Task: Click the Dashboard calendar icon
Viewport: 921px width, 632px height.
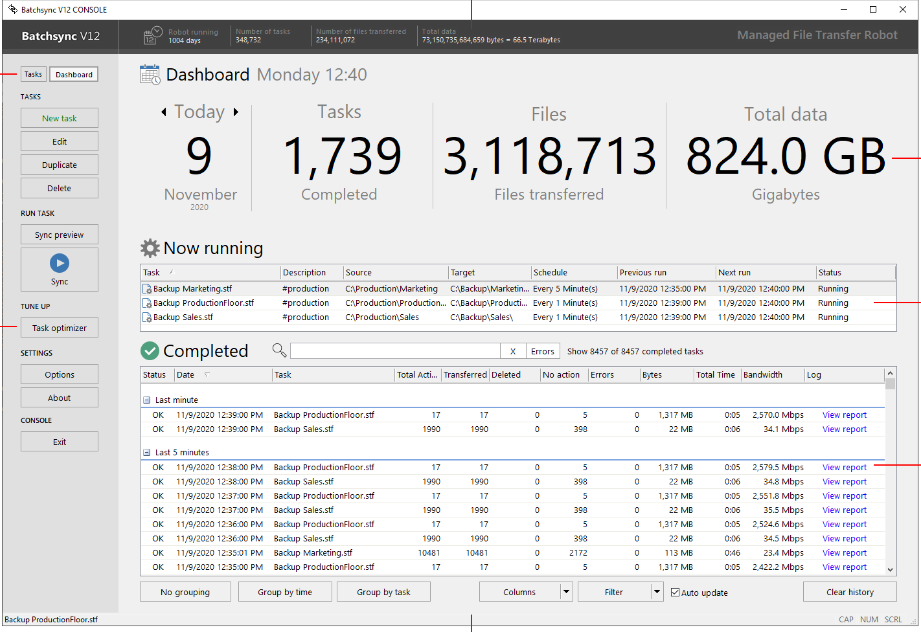Action: 150,74
